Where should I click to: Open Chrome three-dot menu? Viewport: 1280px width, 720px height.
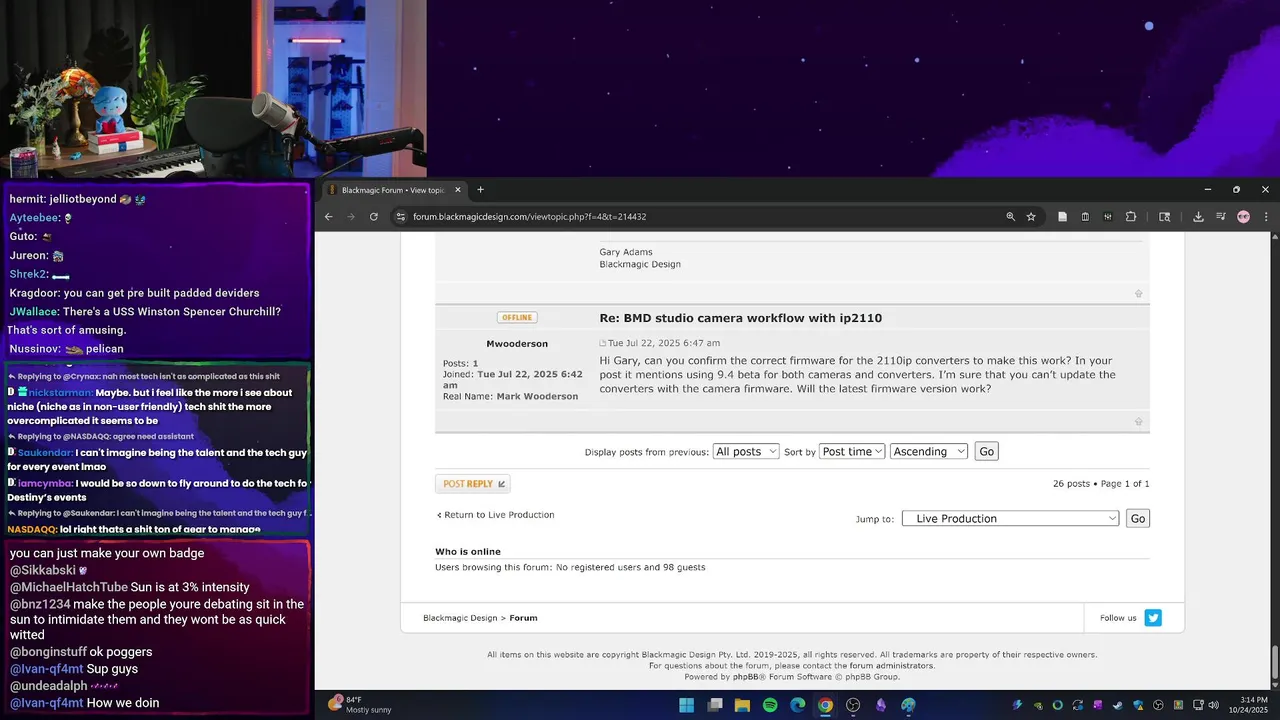[1266, 217]
